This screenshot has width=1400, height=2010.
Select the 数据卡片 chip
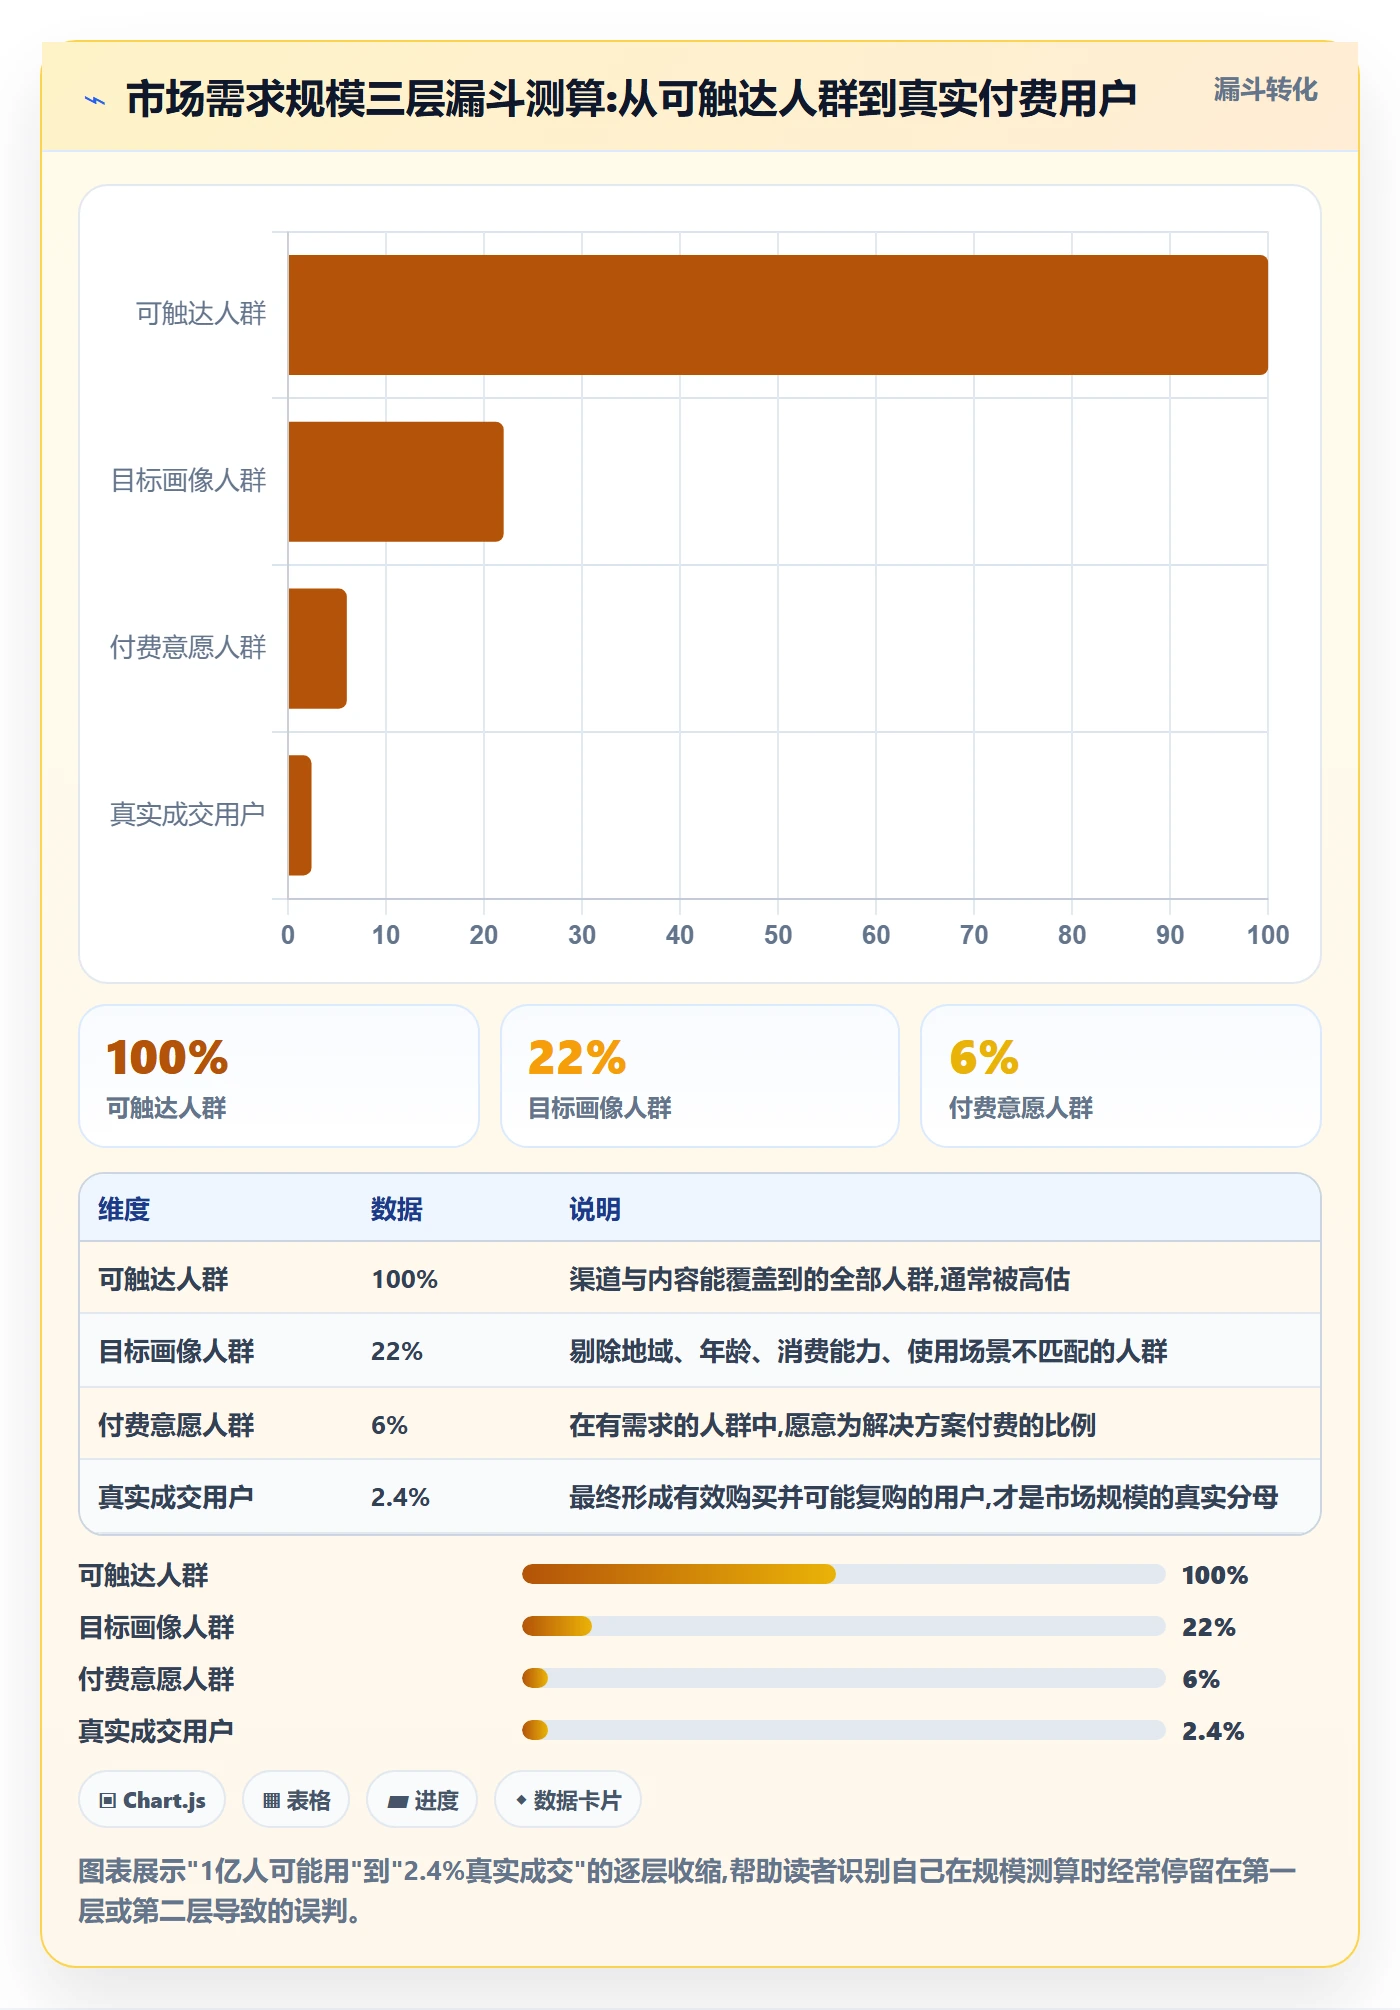[568, 1800]
